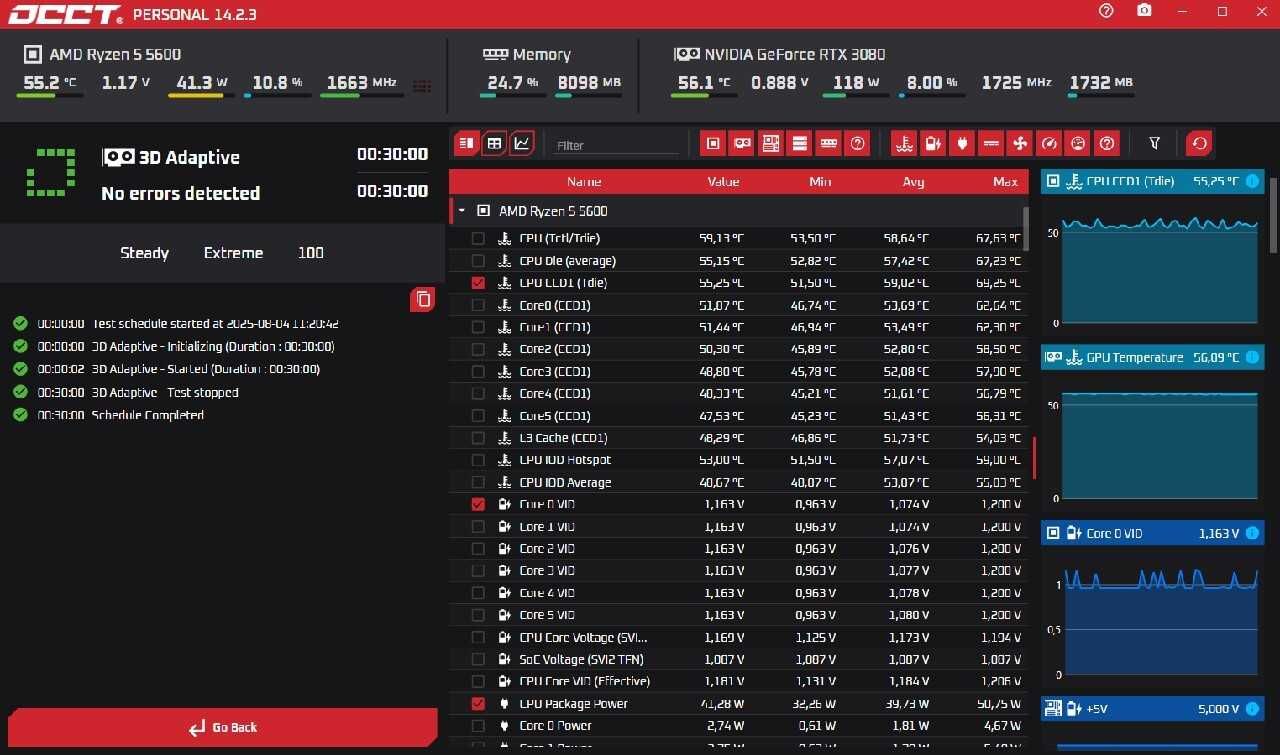
Task: Open info for CPU CCD1 (Tdie) graph
Action: tap(1252, 181)
